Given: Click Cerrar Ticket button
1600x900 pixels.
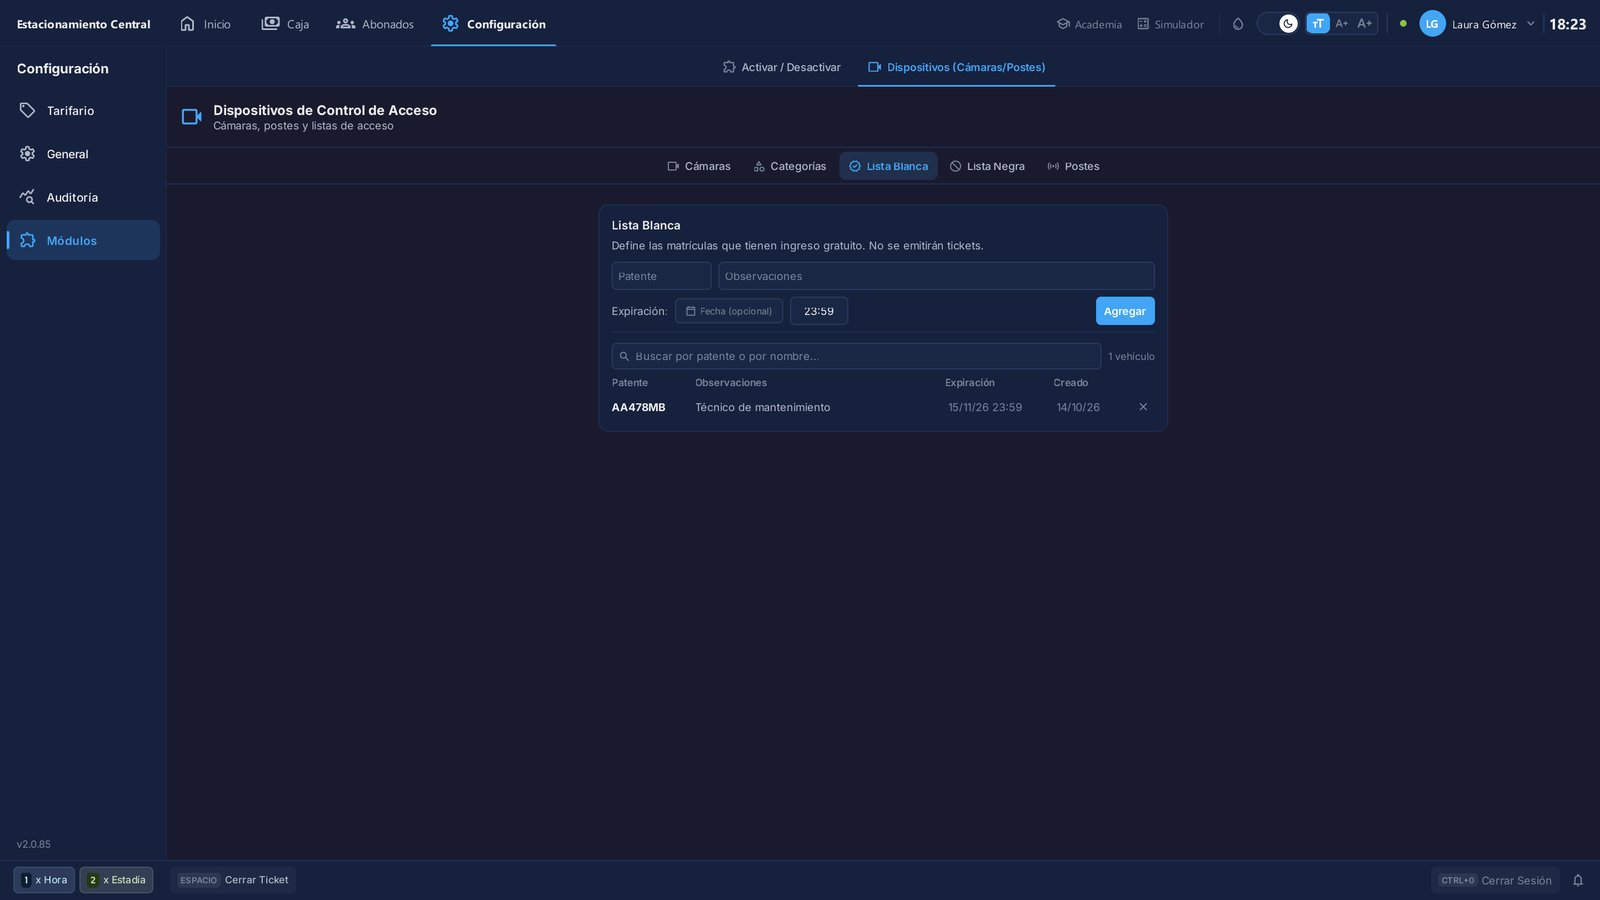Looking at the screenshot, I should (x=233, y=880).
